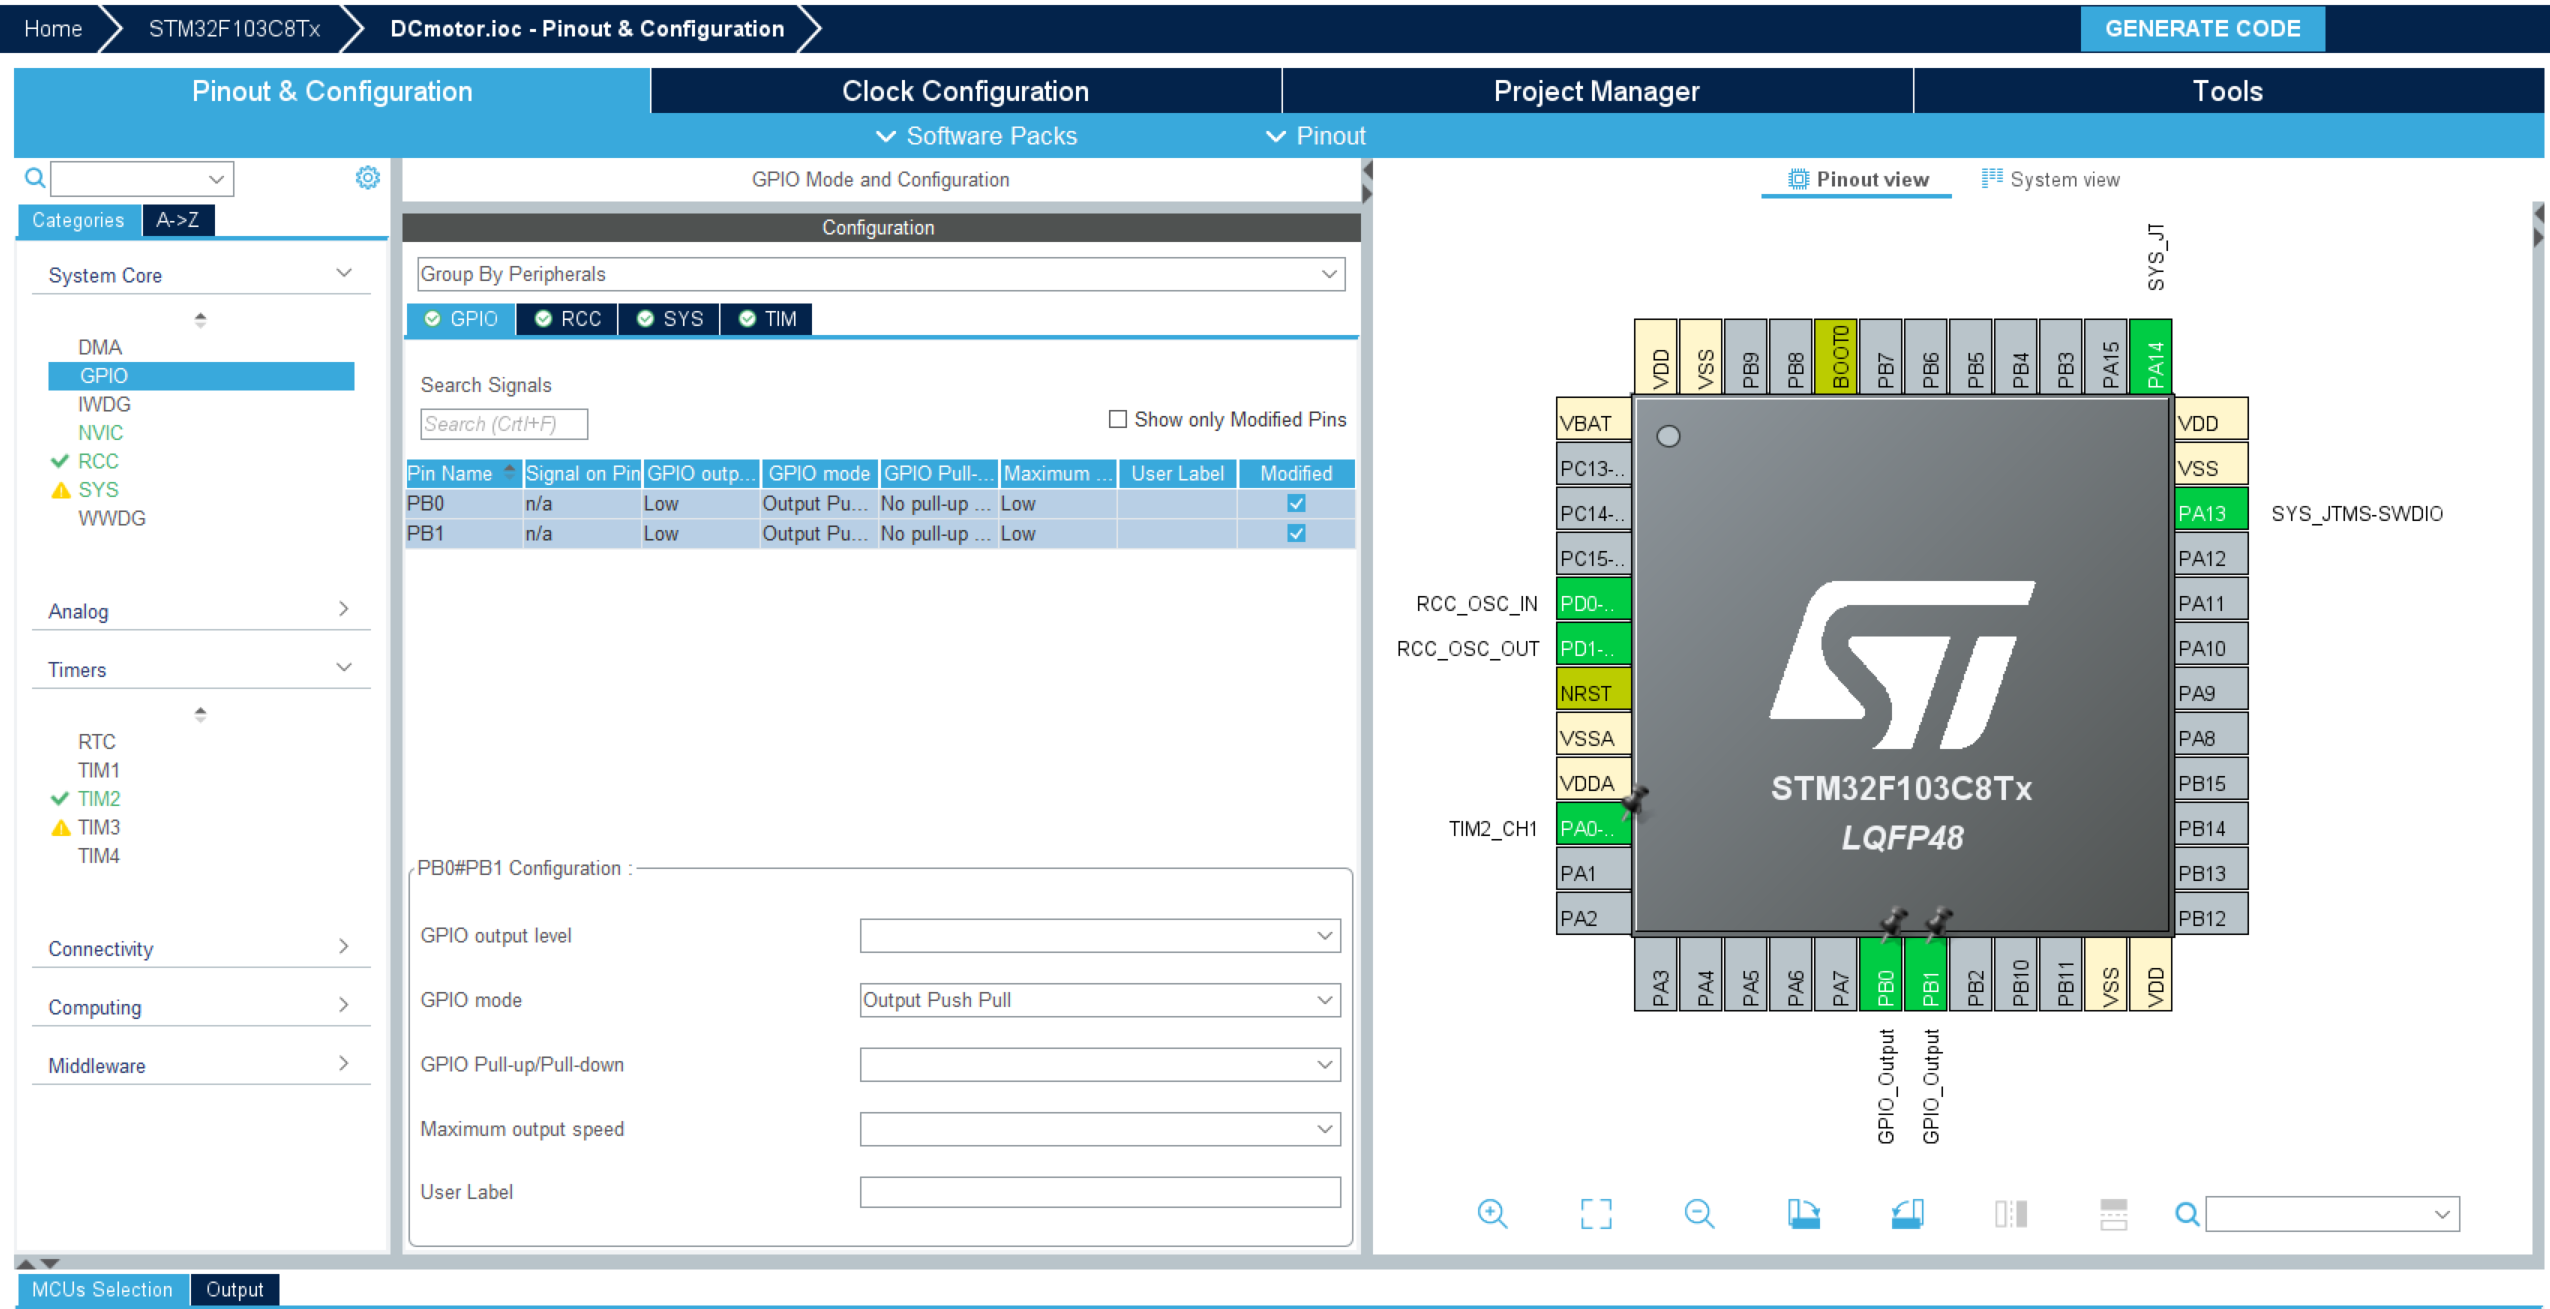Open the settings gear above the Categories panel
This screenshot has height=1309, width=2550.
pyautogui.click(x=368, y=177)
